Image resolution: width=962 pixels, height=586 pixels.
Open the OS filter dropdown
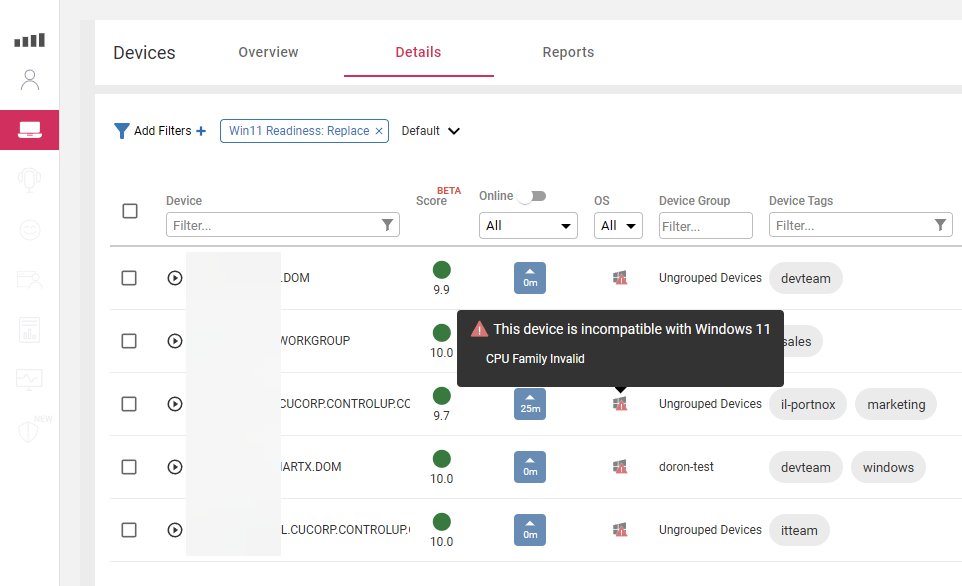pos(619,226)
